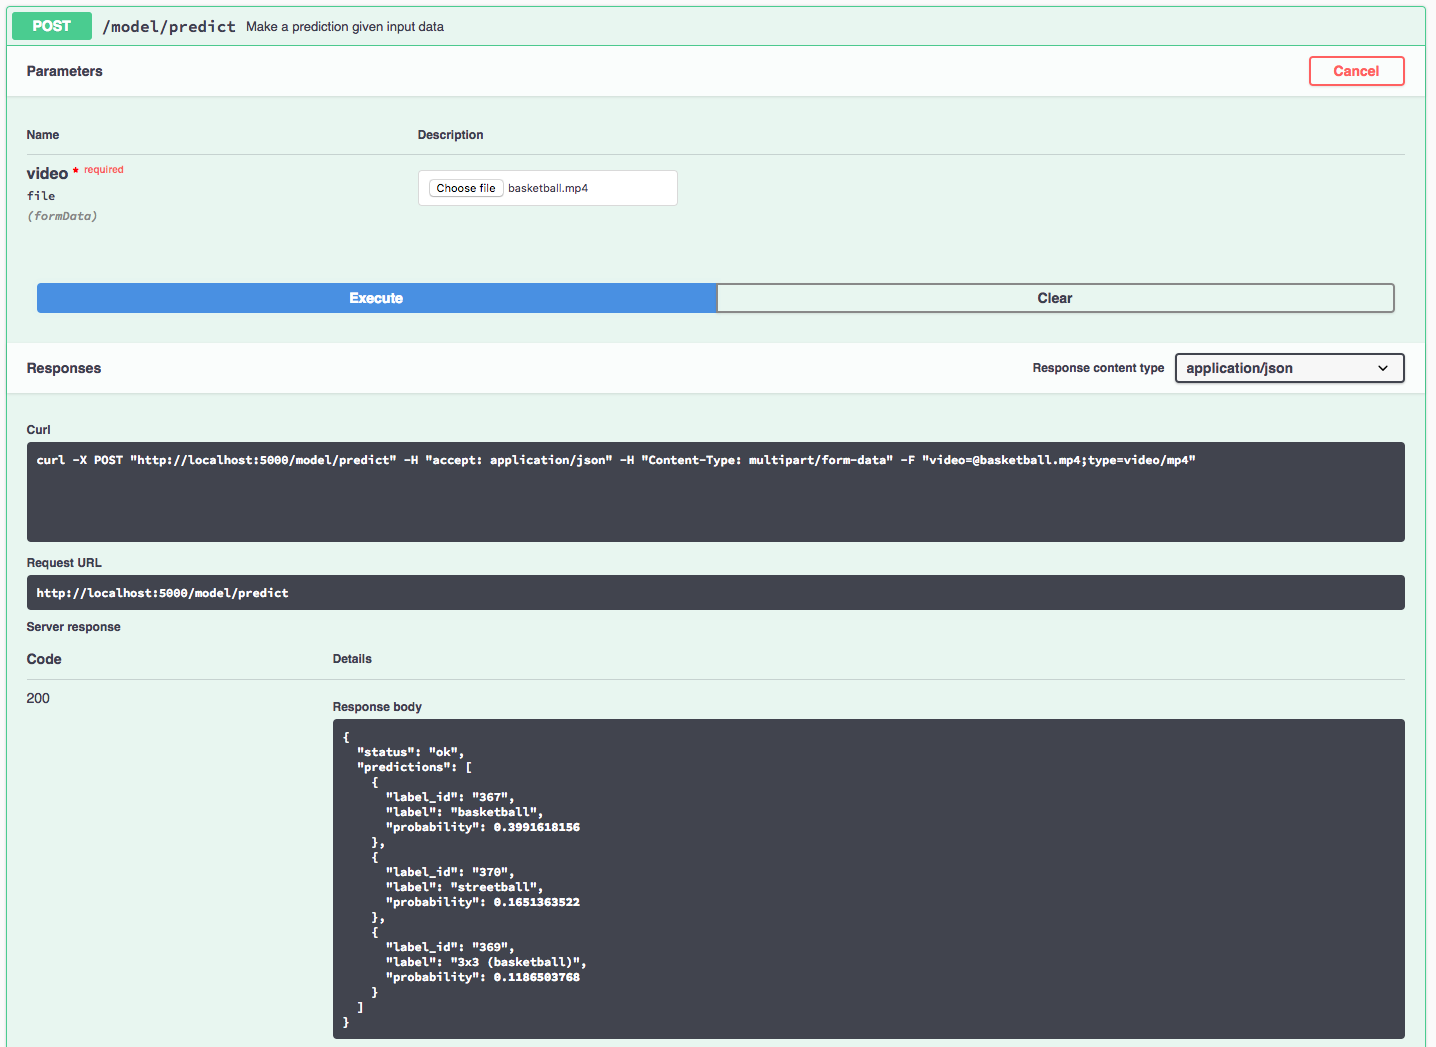The width and height of the screenshot is (1436, 1047).
Task: Collapse the /model/predict endpoint path
Action: point(169,26)
